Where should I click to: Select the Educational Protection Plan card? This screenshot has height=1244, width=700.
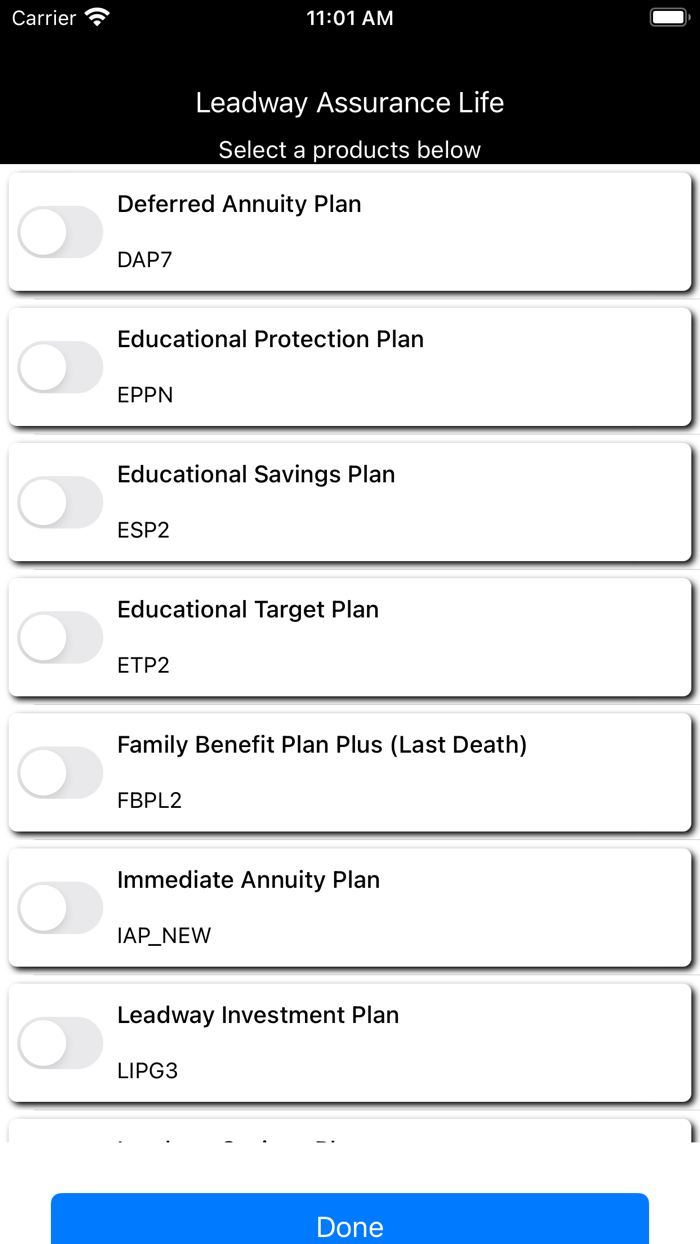350,366
